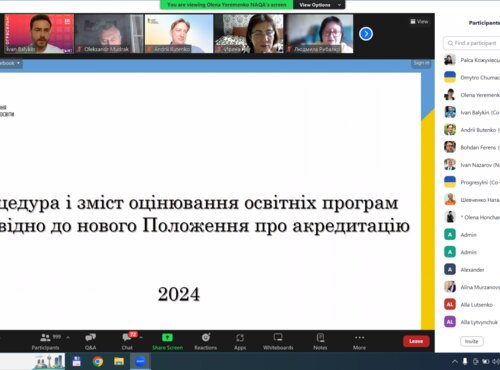
Task: Select Ivan Nazarov in the participant list
Action: [472, 165]
